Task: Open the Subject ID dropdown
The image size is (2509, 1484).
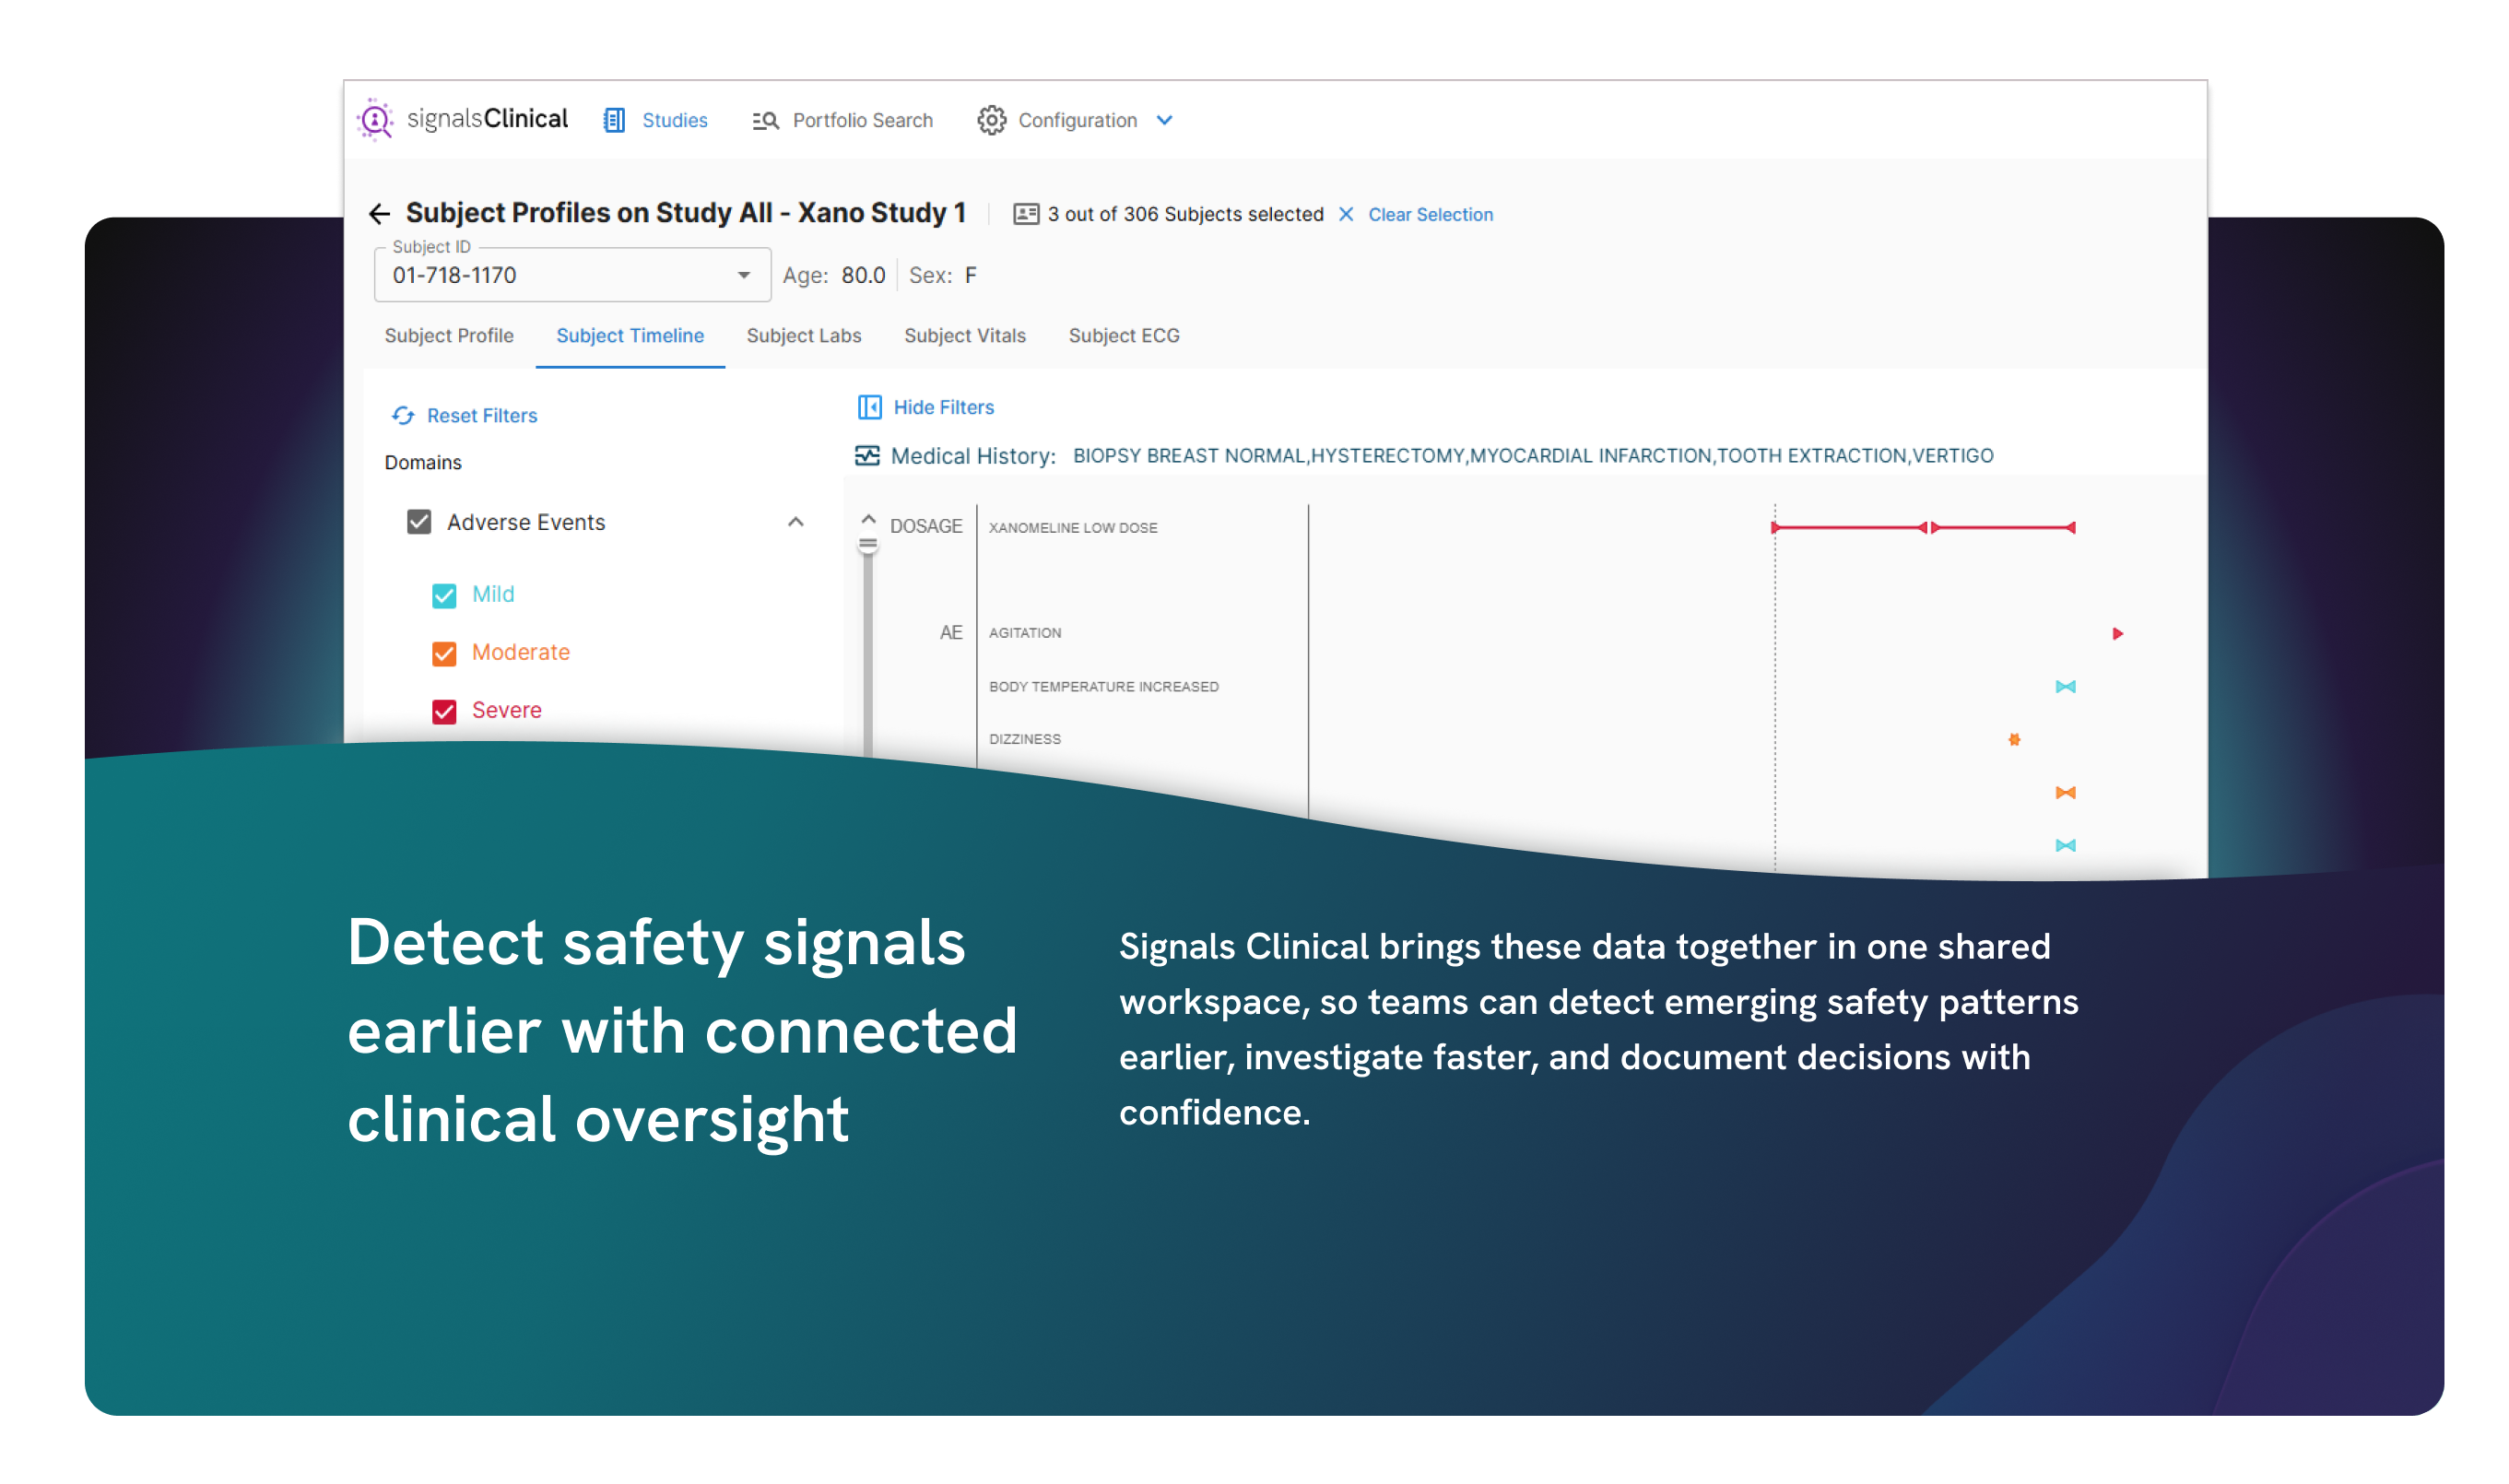Action: (x=743, y=275)
